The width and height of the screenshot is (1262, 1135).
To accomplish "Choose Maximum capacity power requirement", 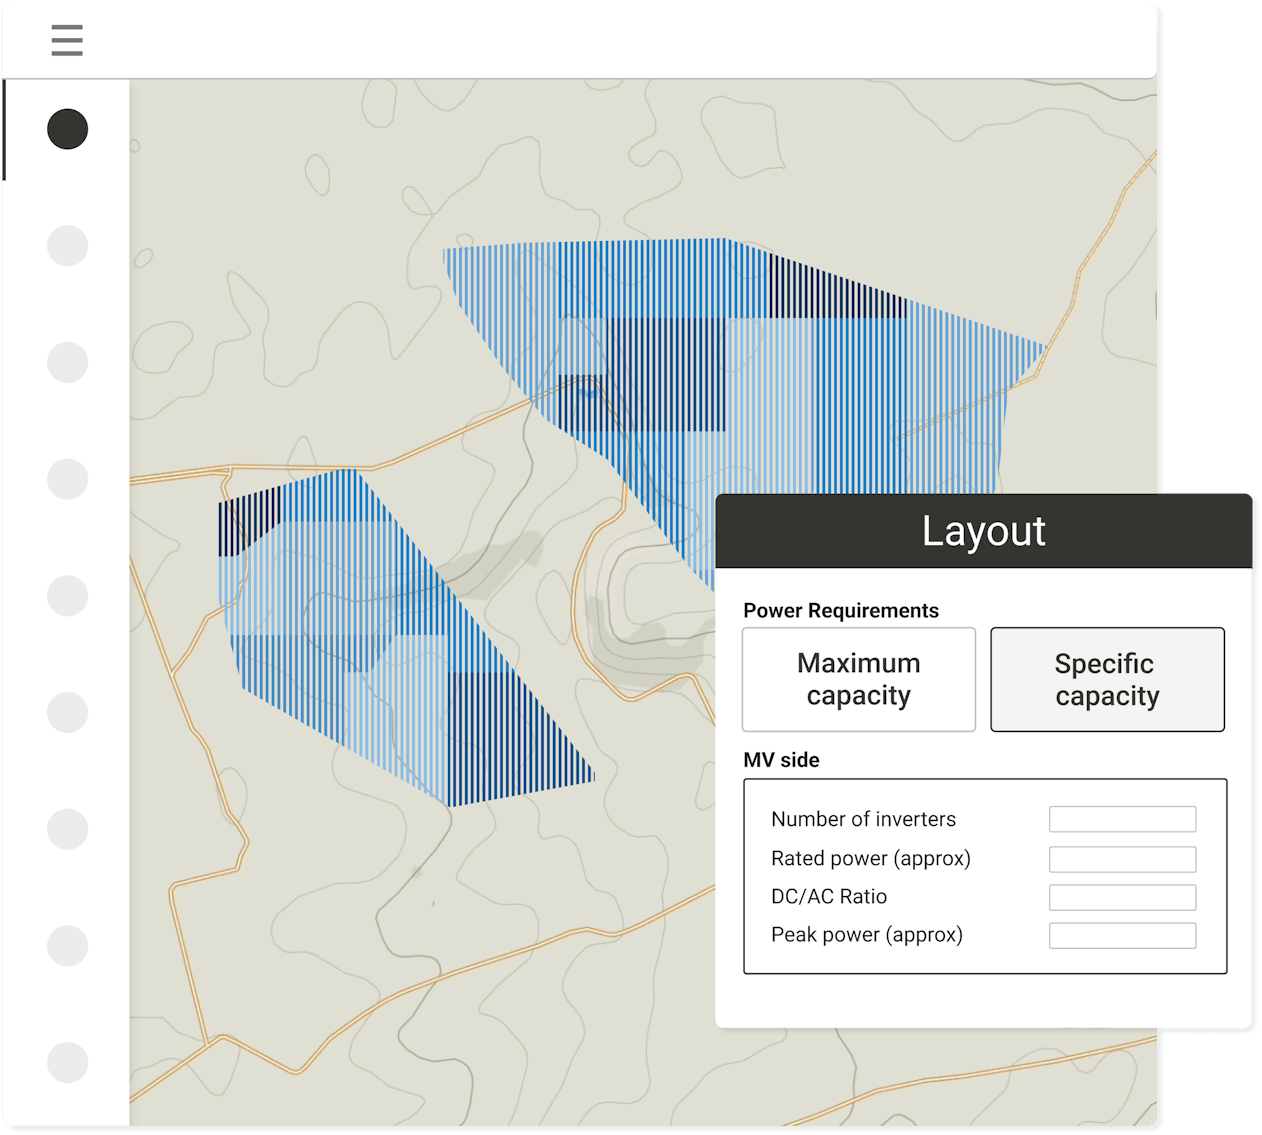I will [858, 679].
